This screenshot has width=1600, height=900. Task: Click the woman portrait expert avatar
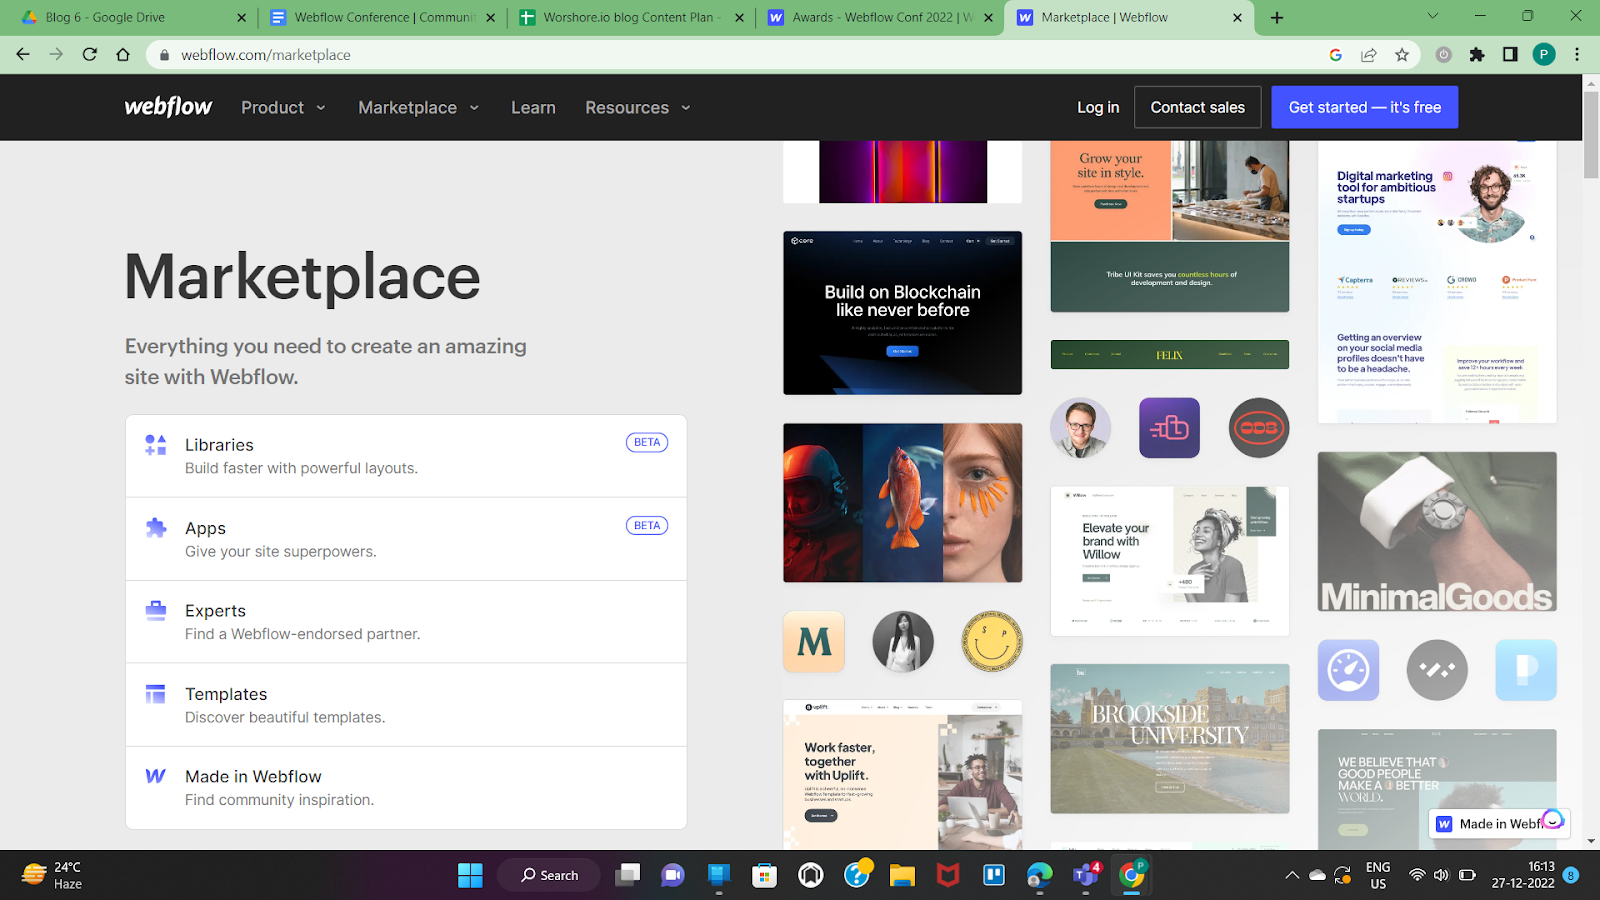click(903, 641)
